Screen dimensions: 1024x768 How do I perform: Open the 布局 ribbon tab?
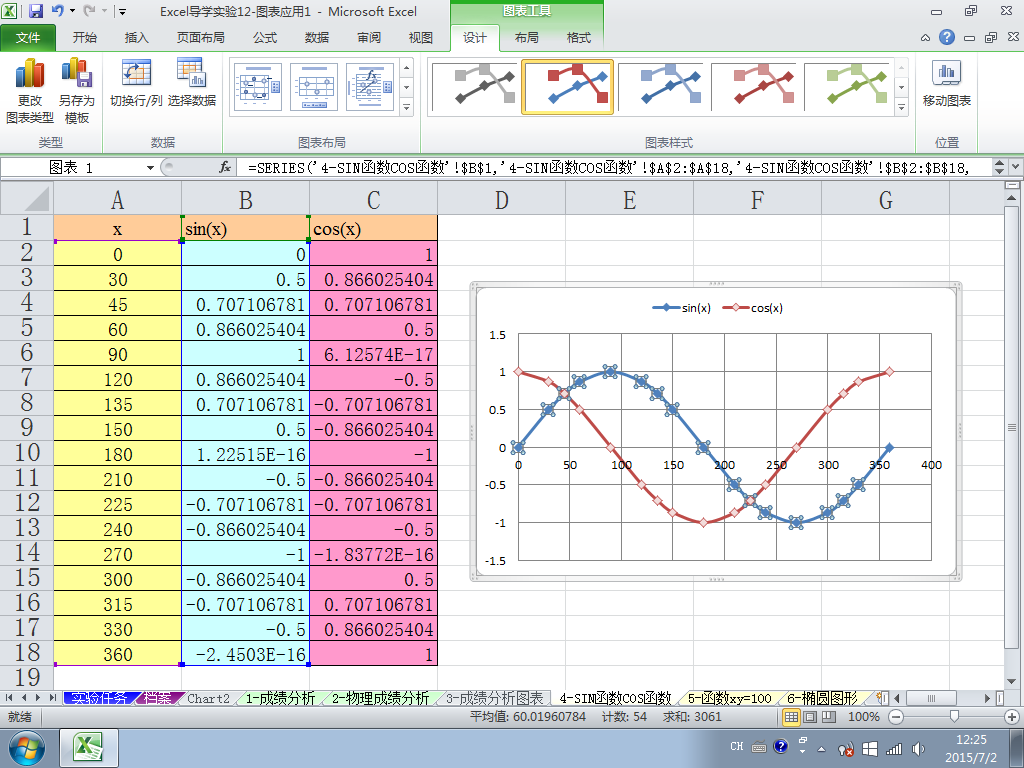[526, 38]
